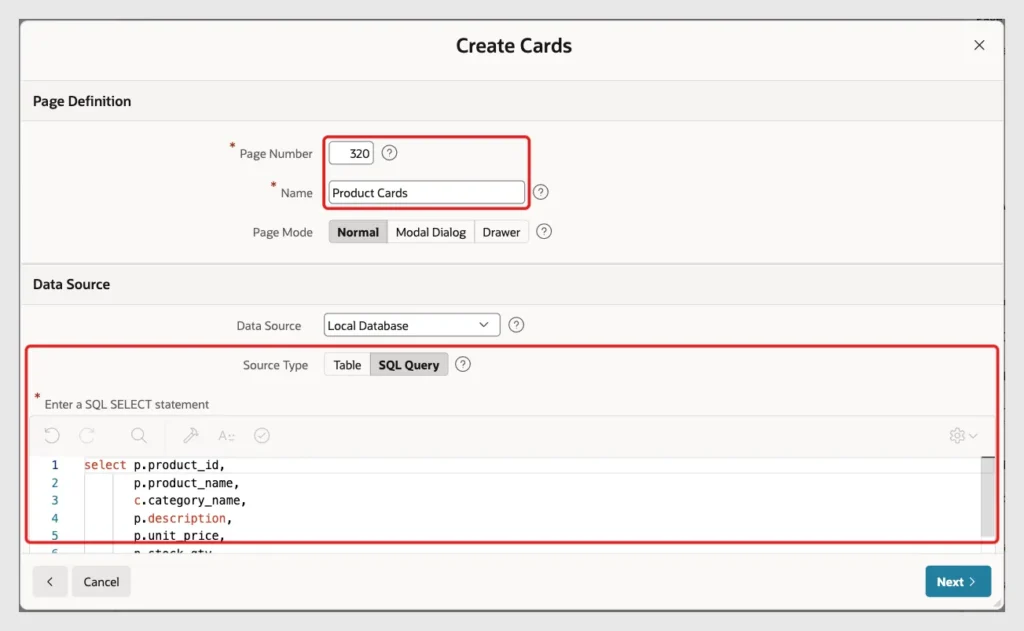Open the search magnifier in SQL editor
The height and width of the screenshot is (631, 1024).
coord(138,435)
